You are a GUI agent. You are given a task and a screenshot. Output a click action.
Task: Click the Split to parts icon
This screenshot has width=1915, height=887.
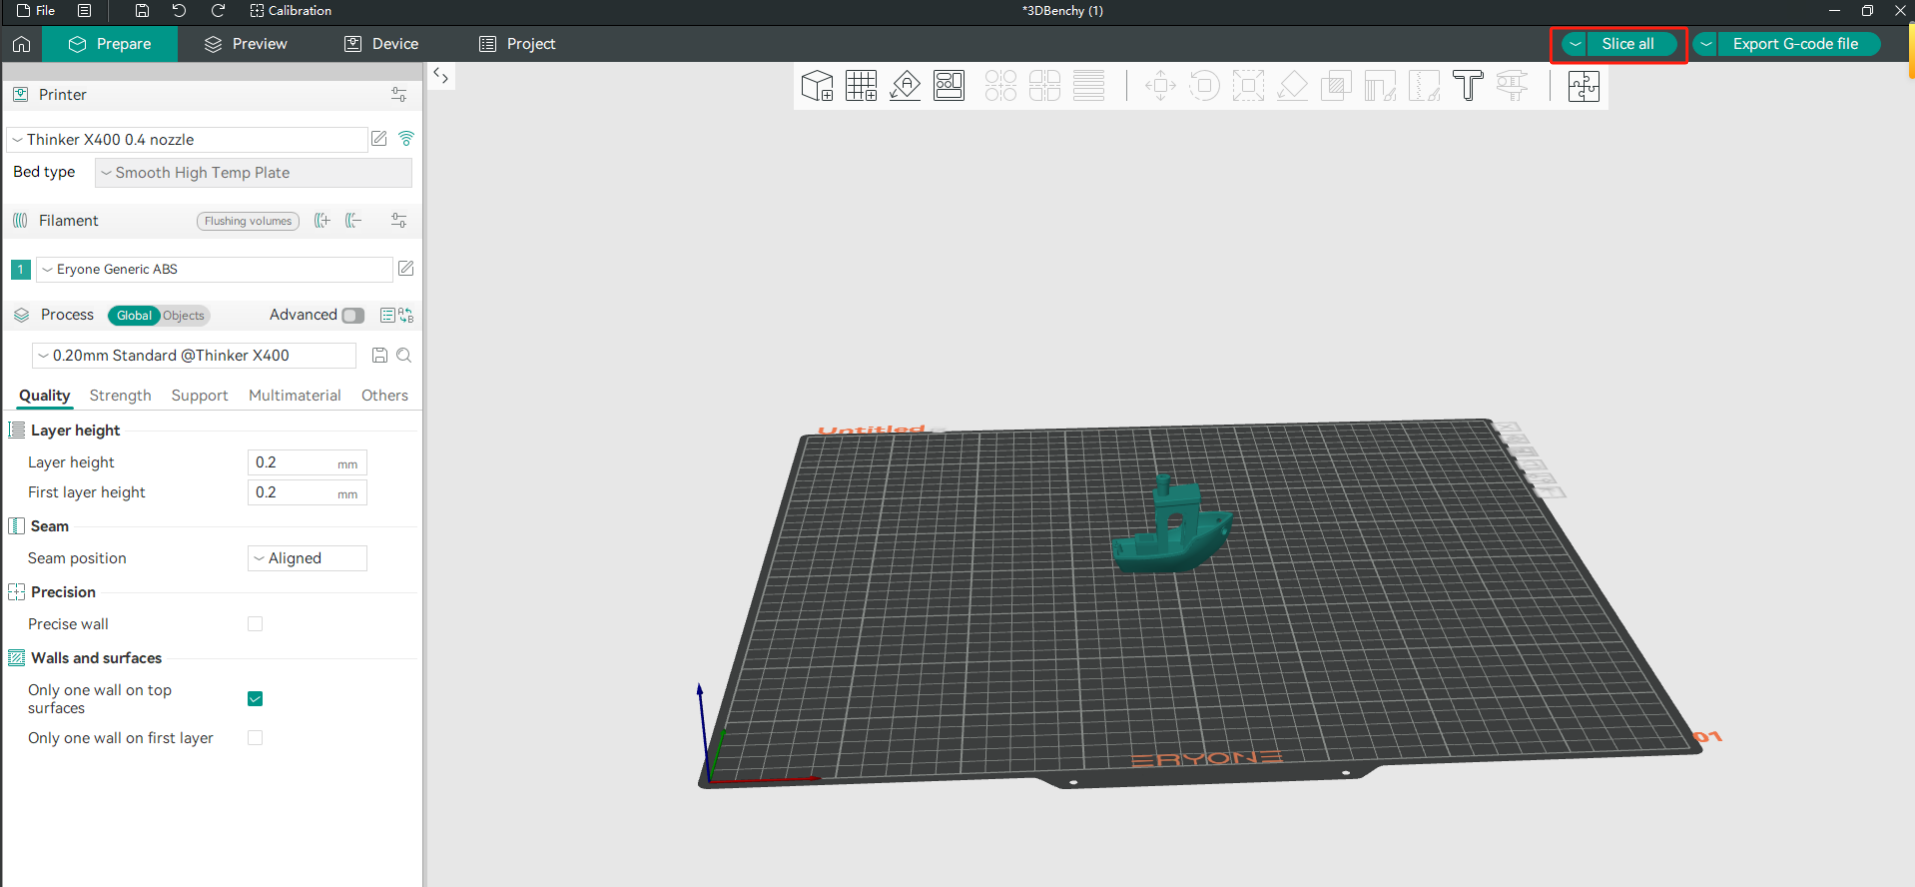[1044, 86]
